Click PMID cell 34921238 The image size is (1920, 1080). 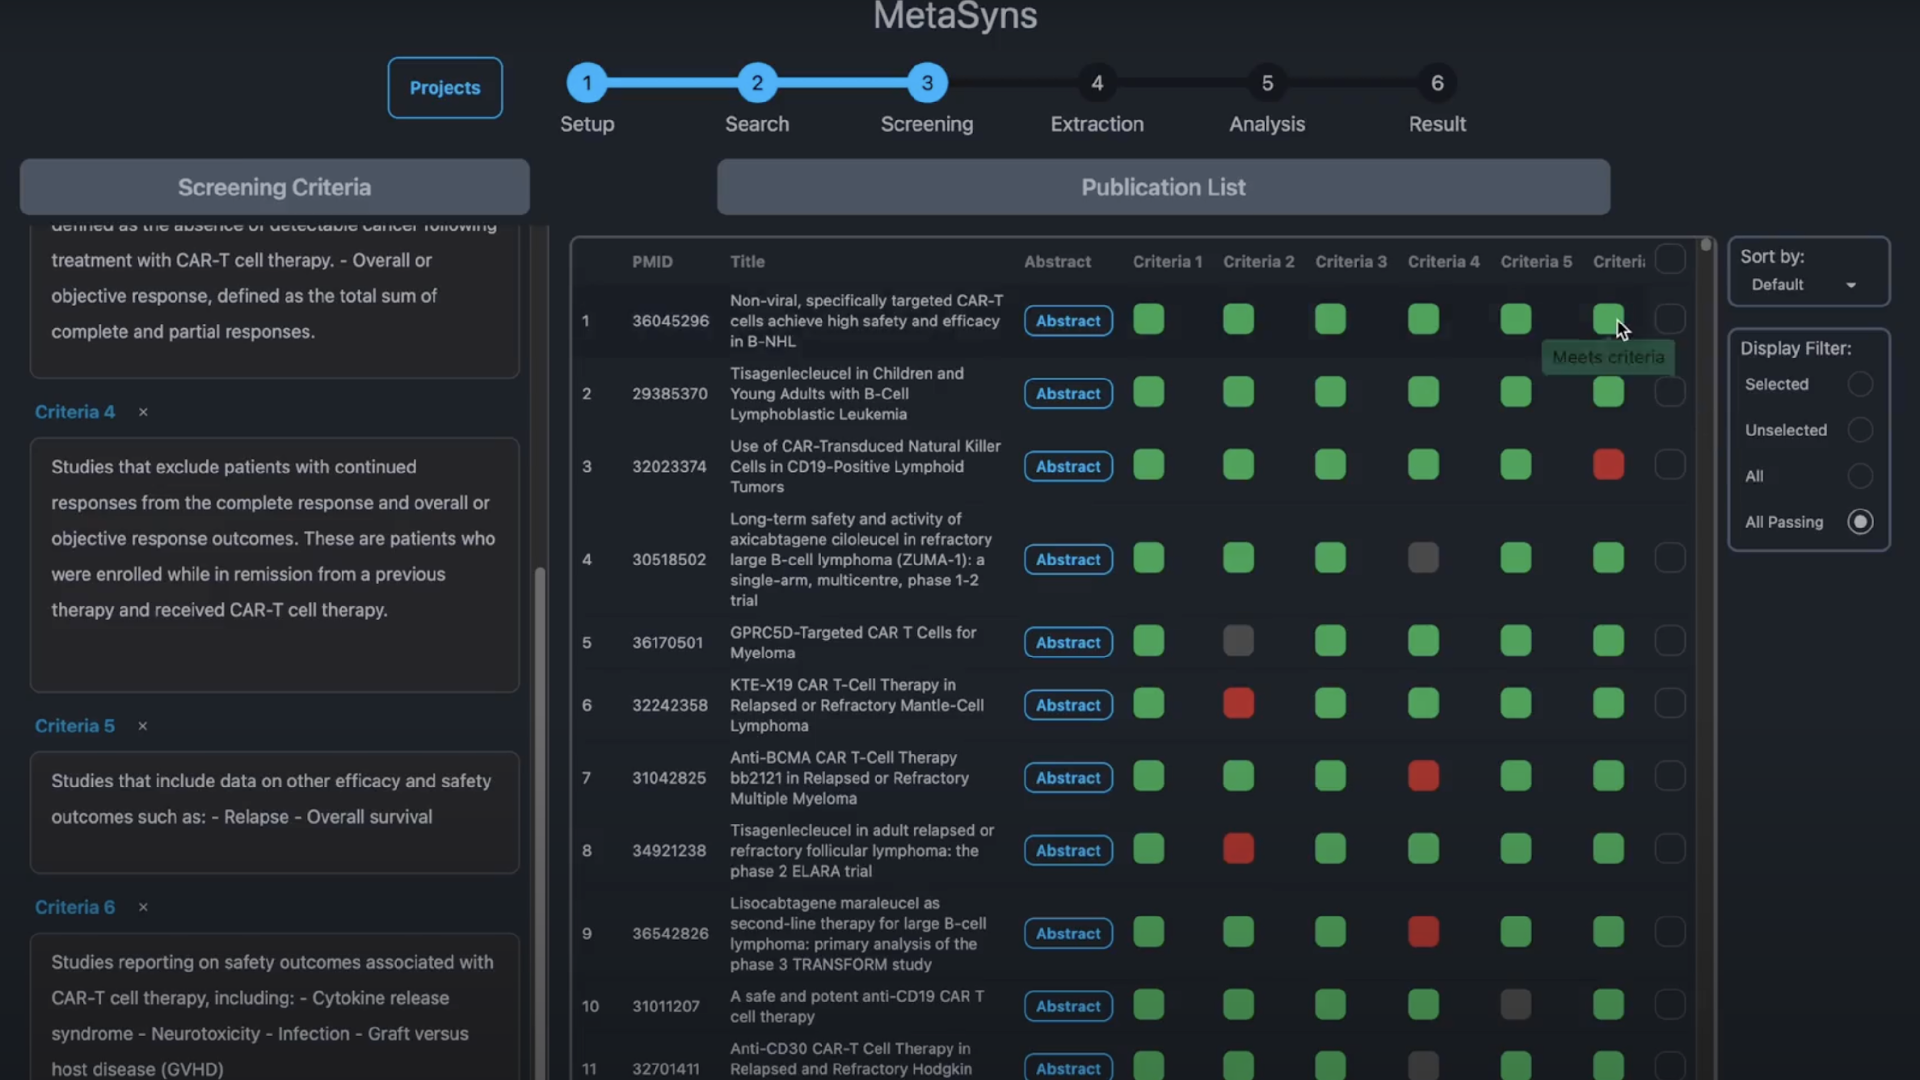pos(669,851)
